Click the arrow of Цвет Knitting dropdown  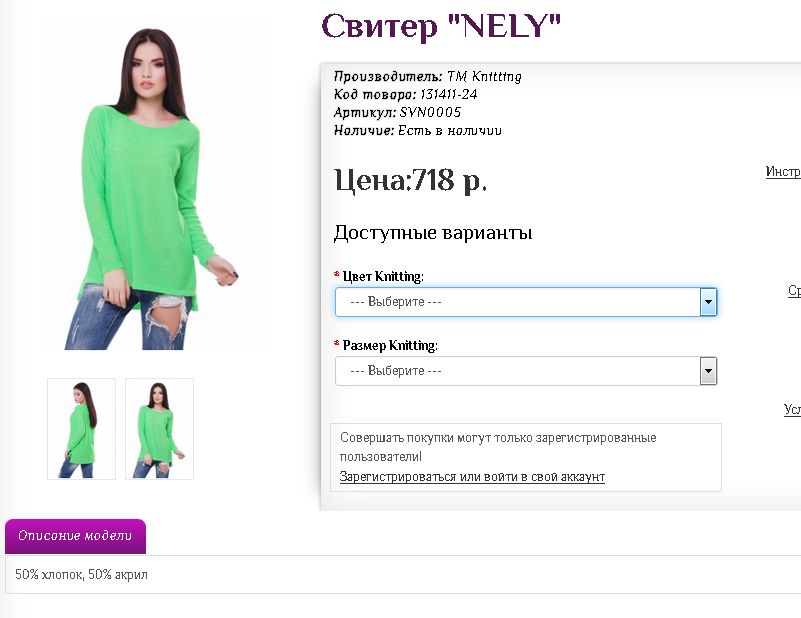coord(708,302)
